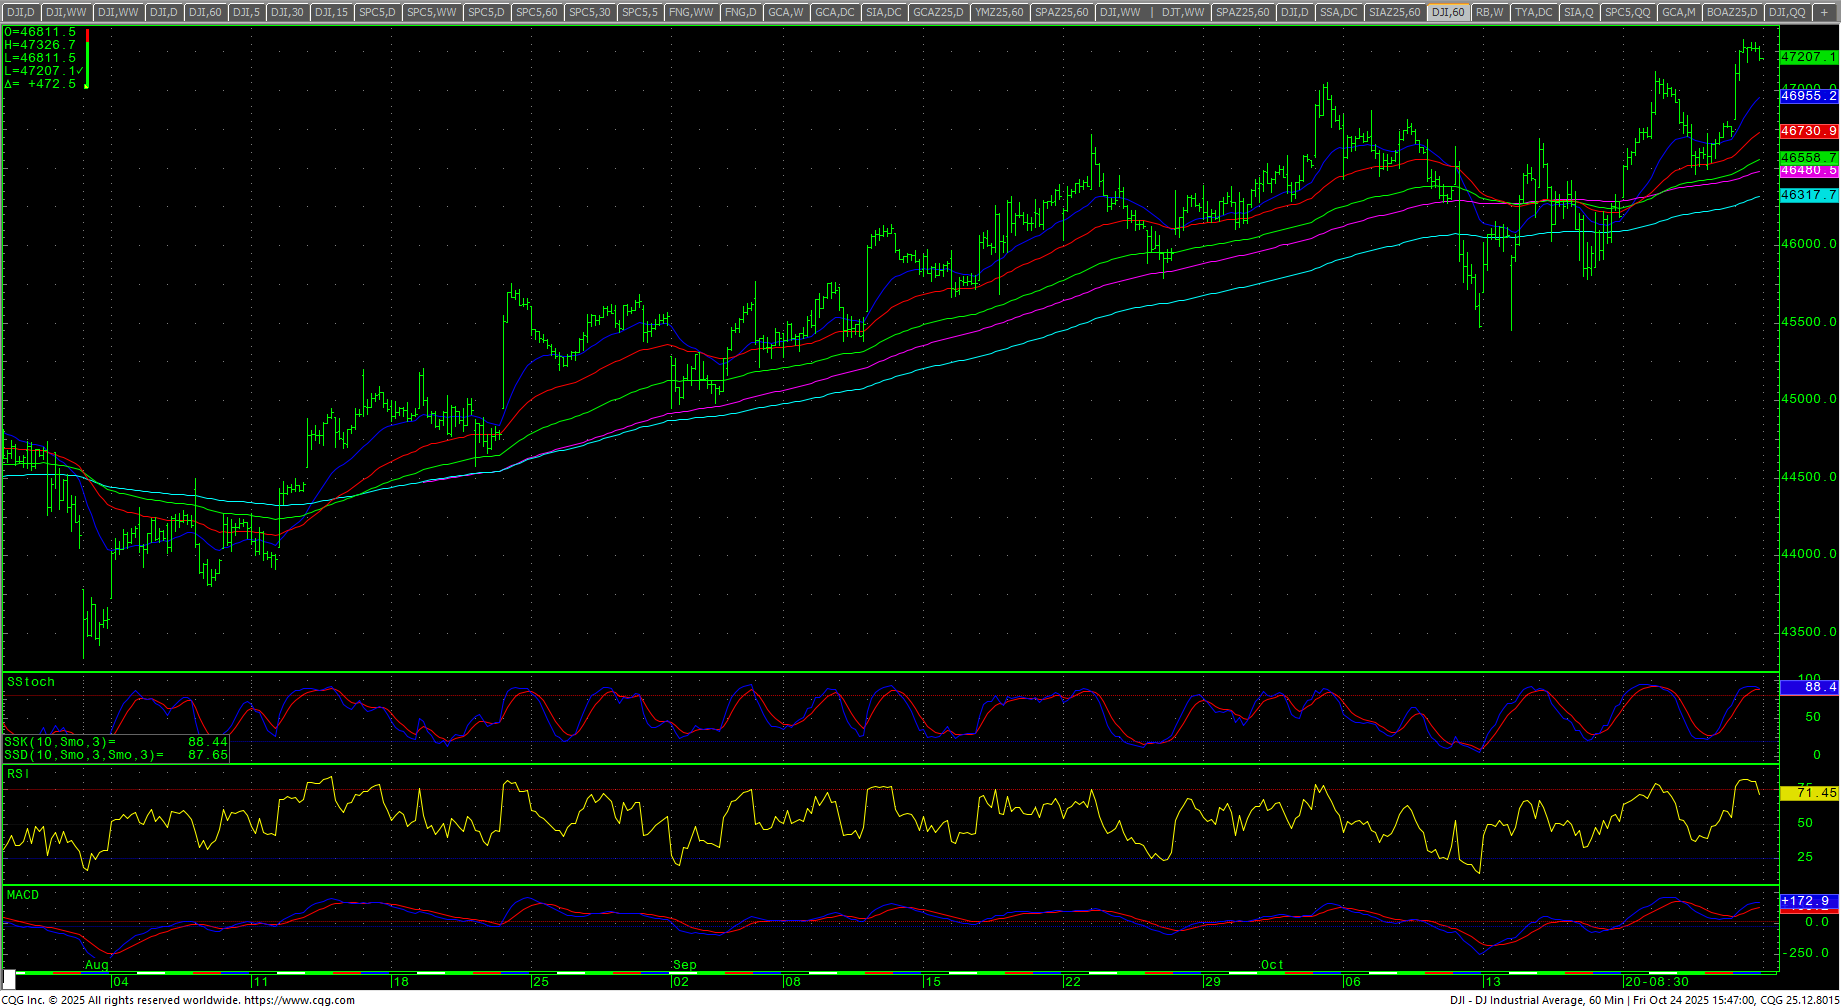Open the DJI,QQ chart tab
Viewport: 1841px width, 1008px height.
pyautogui.click(x=1786, y=12)
